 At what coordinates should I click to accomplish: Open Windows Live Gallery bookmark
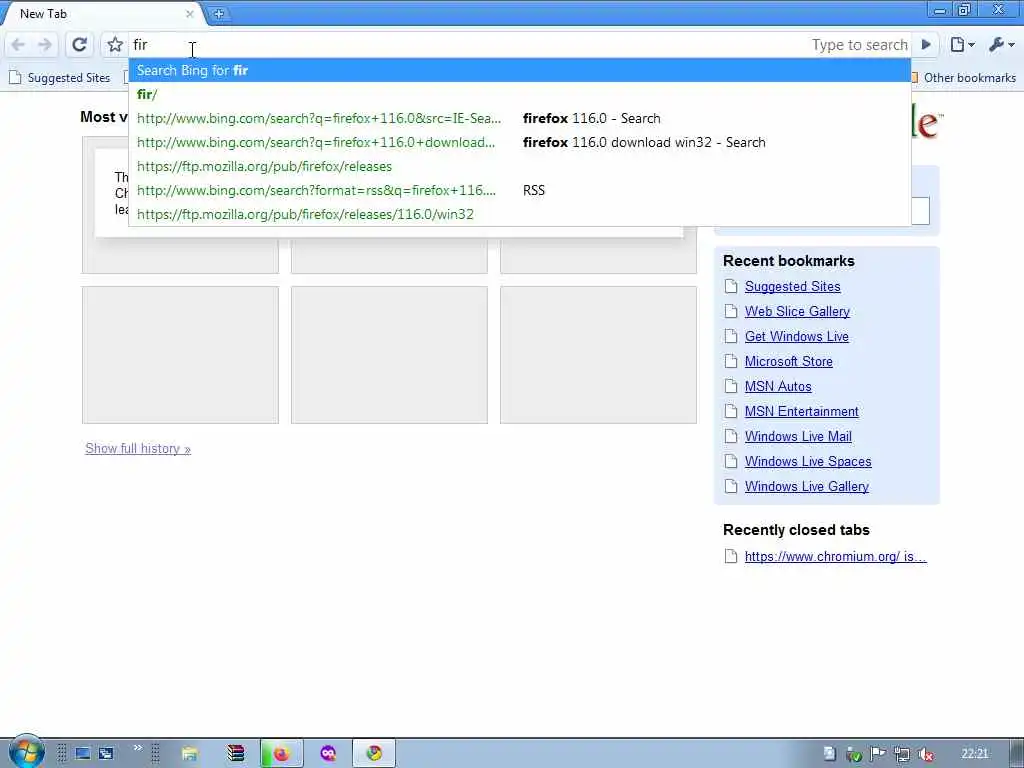tap(807, 487)
